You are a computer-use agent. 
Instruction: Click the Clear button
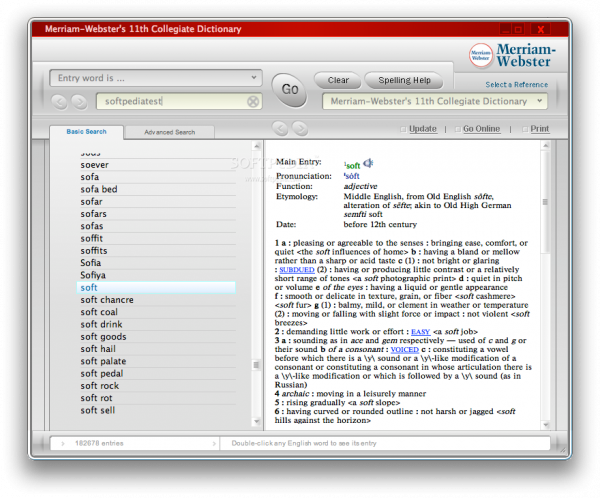338,80
